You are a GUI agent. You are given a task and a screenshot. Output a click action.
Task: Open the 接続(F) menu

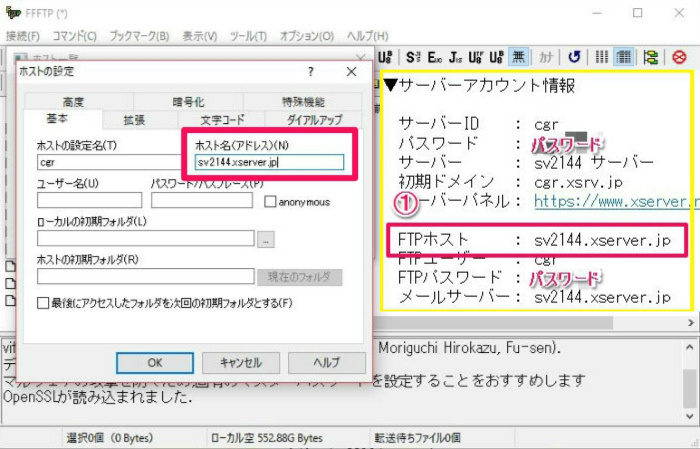tap(22, 36)
